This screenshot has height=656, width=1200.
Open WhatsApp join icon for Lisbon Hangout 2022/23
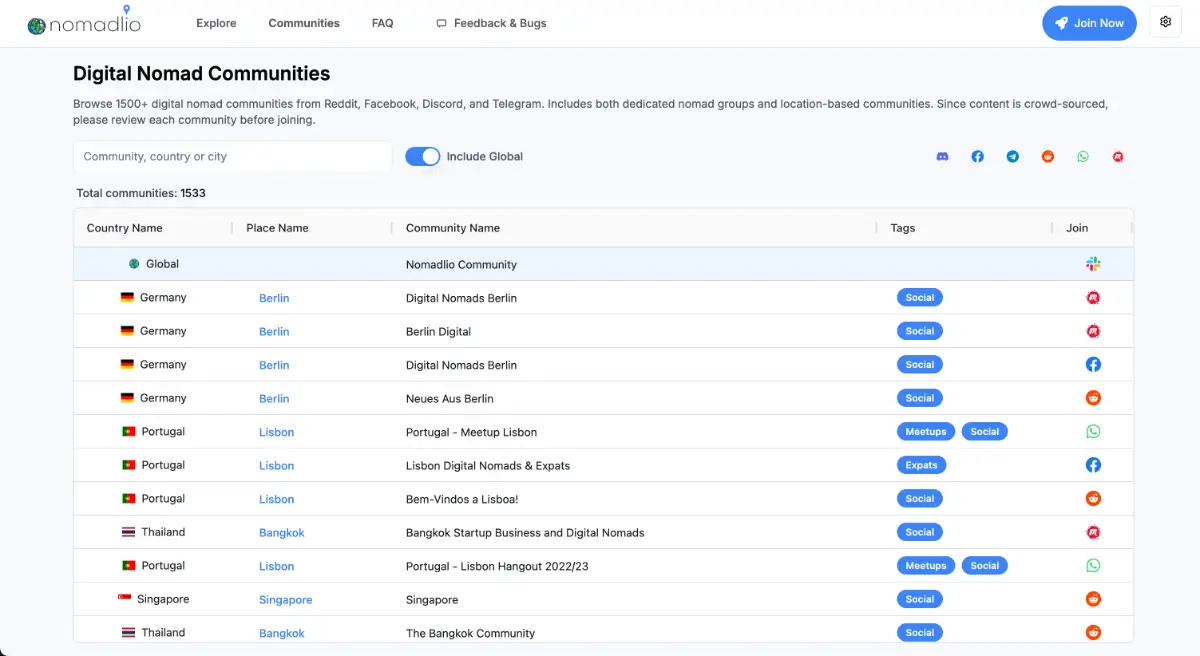pos(1093,566)
